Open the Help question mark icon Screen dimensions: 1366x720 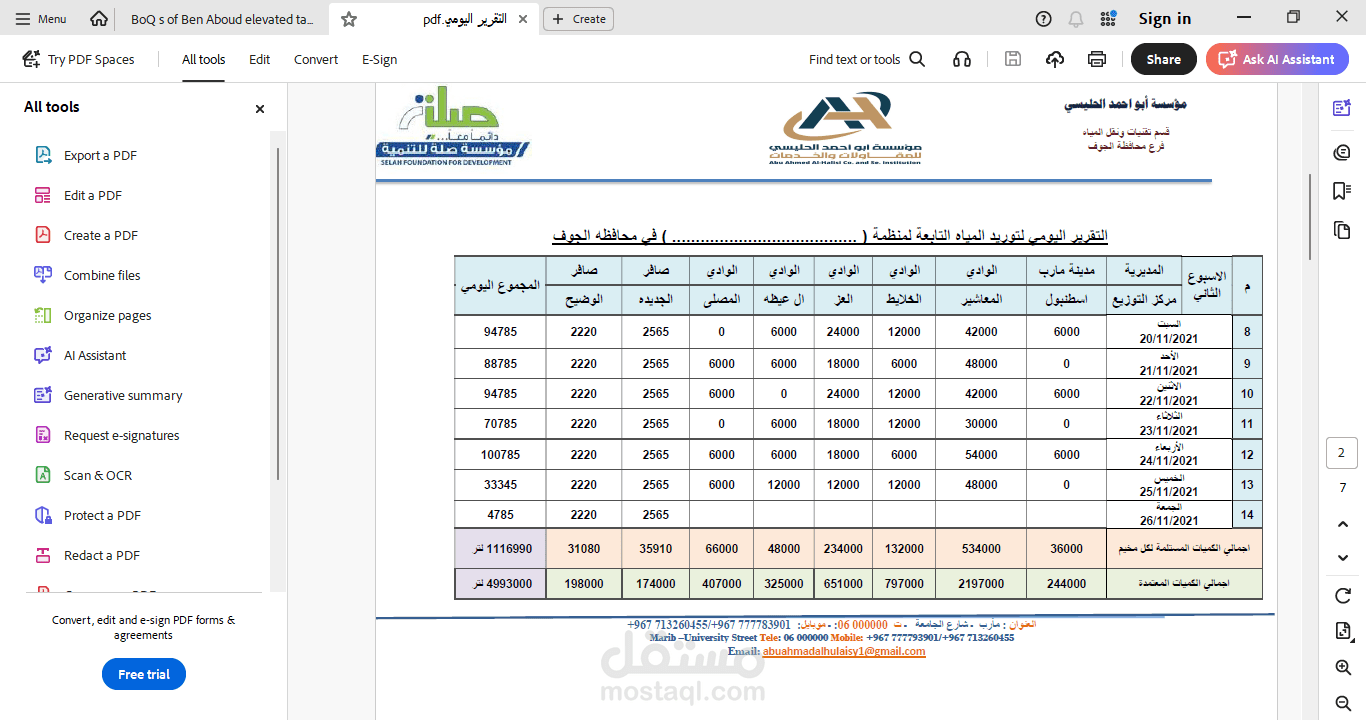click(1044, 19)
